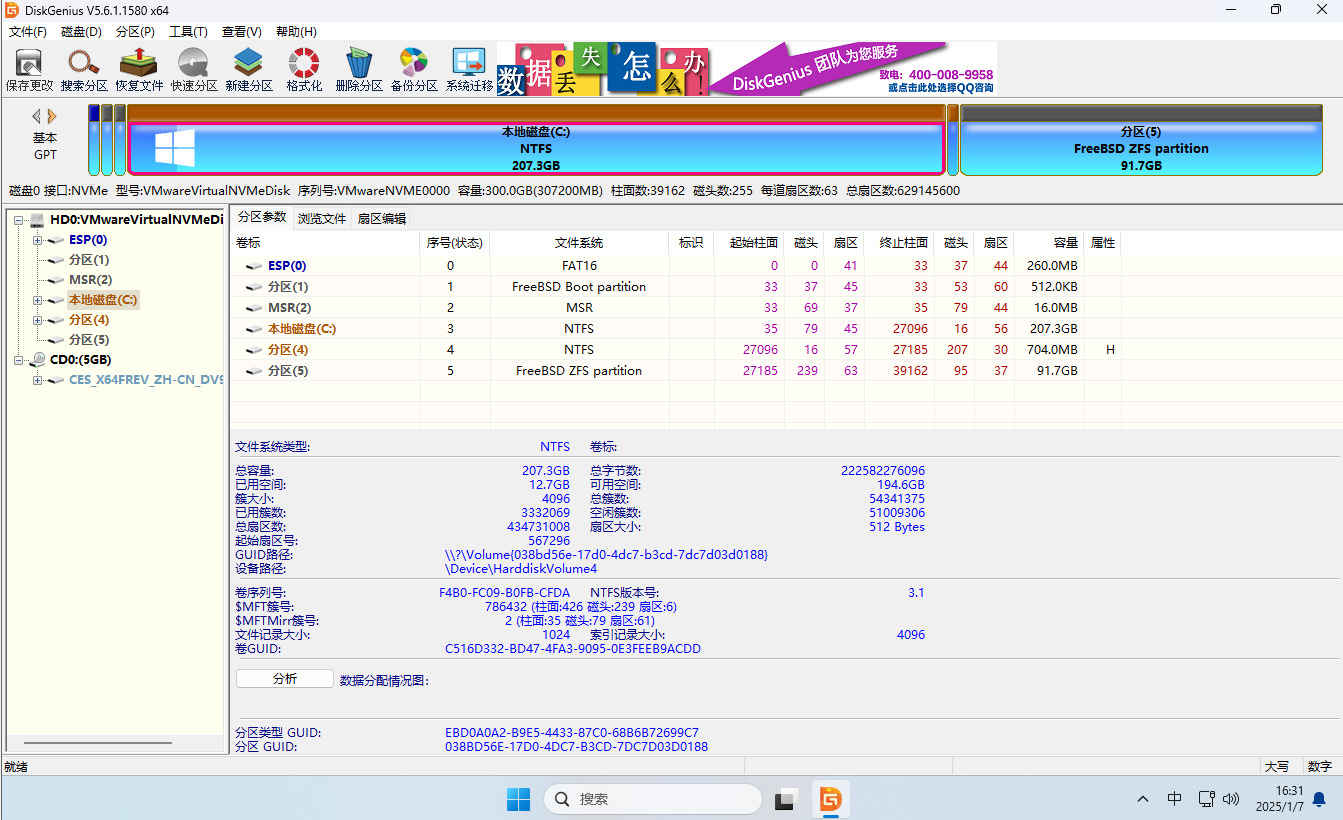Screen dimensions: 1343x820
Task: Open the 查看(V) menu
Action: (x=242, y=32)
